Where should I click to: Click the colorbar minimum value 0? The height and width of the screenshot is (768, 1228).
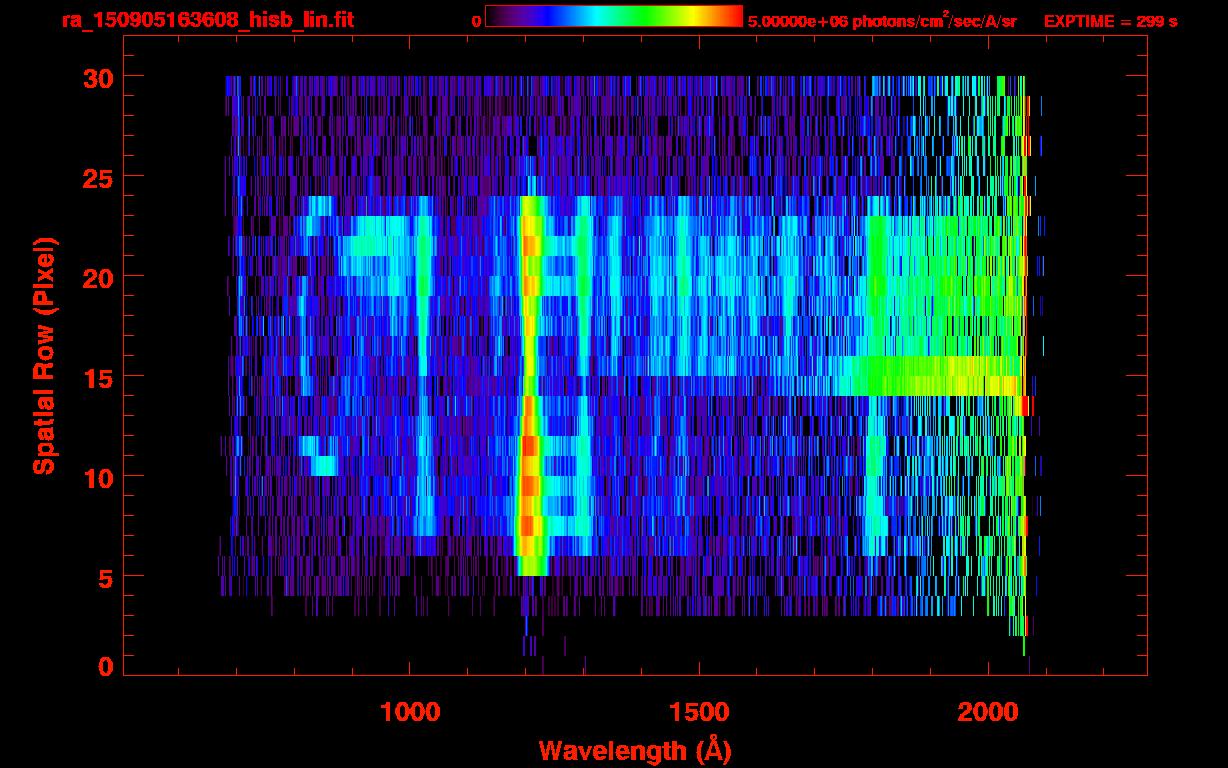coord(476,21)
